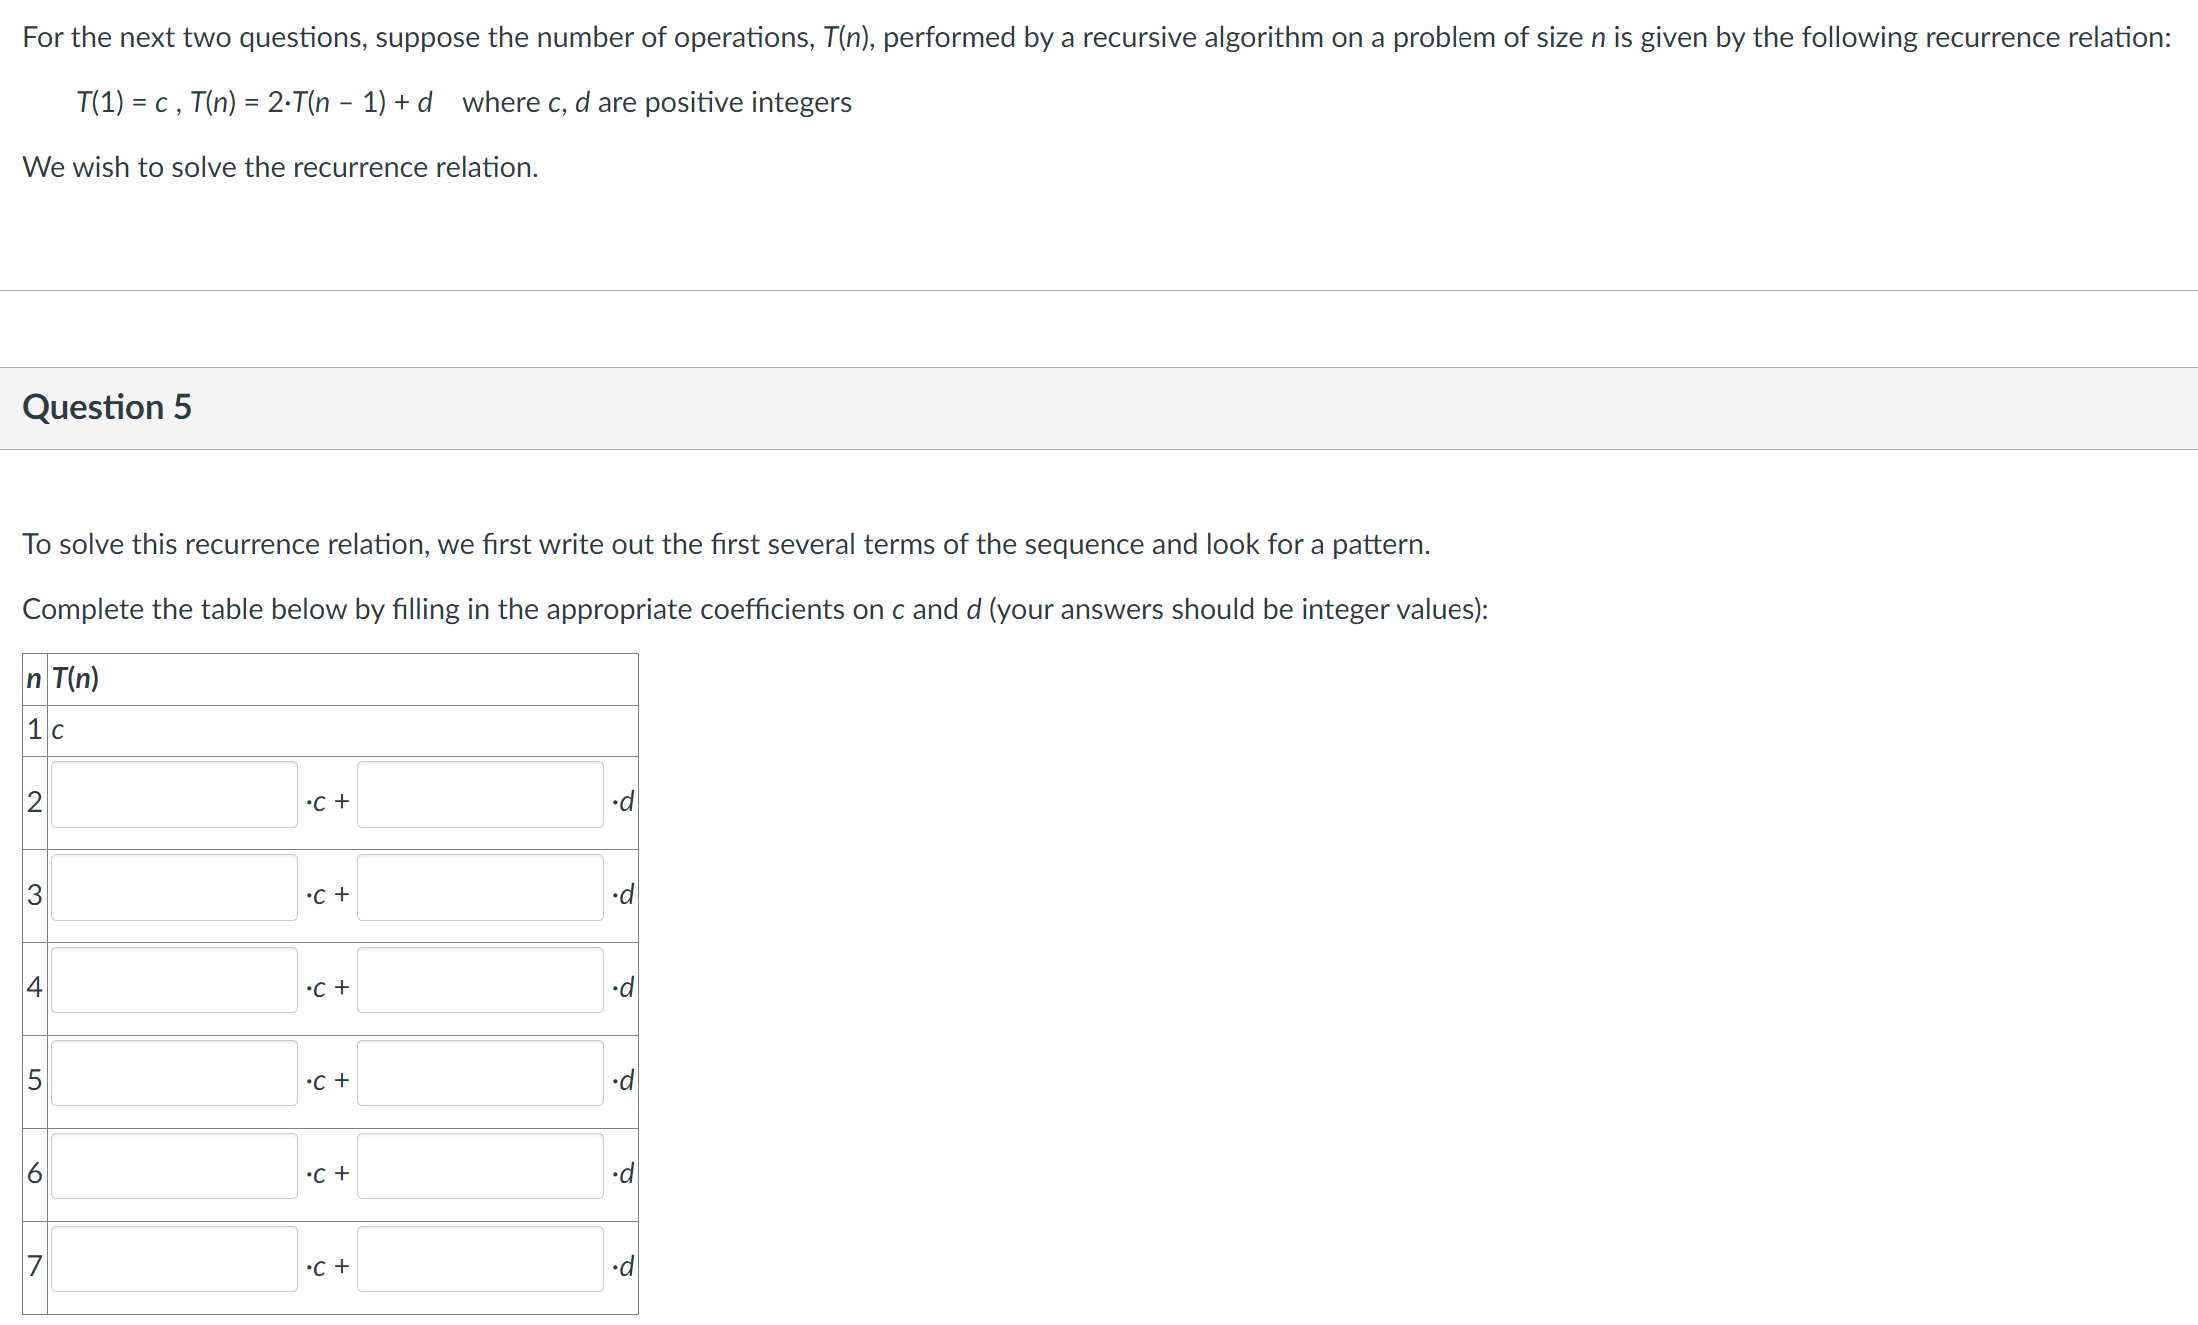This screenshot has width=2198, height=1325.
Task: Click the d coefficient field for n=2
Action: pyautogui.click(x=480, y=795)
